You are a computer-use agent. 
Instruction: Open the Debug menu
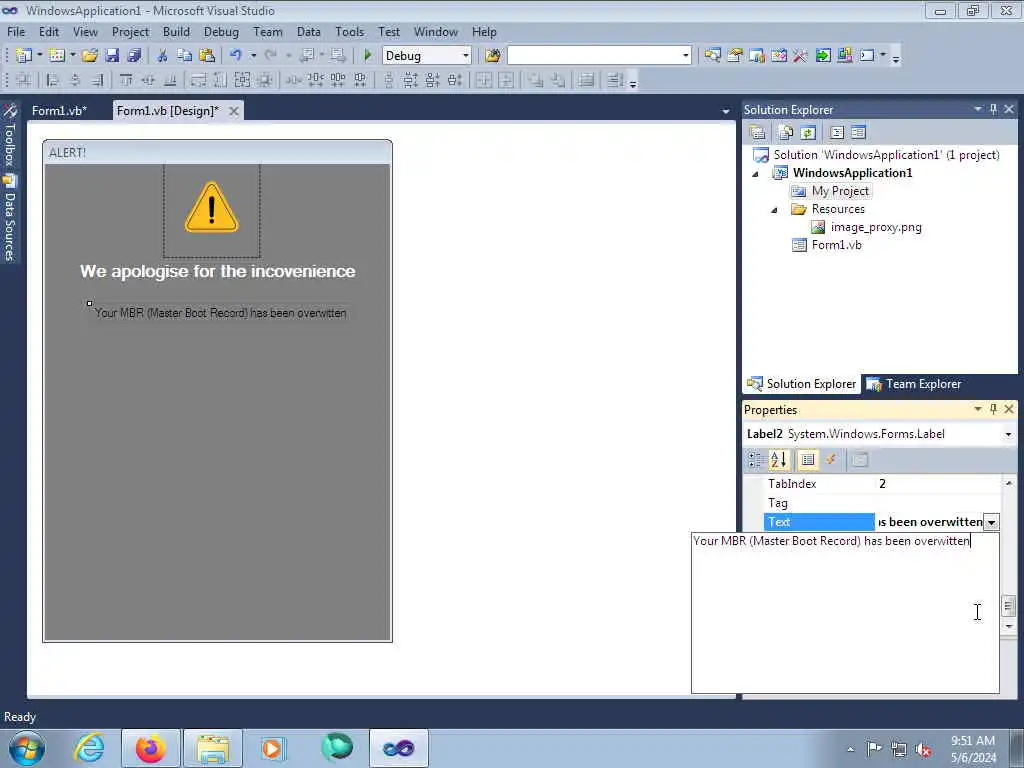tap(221, 31)
